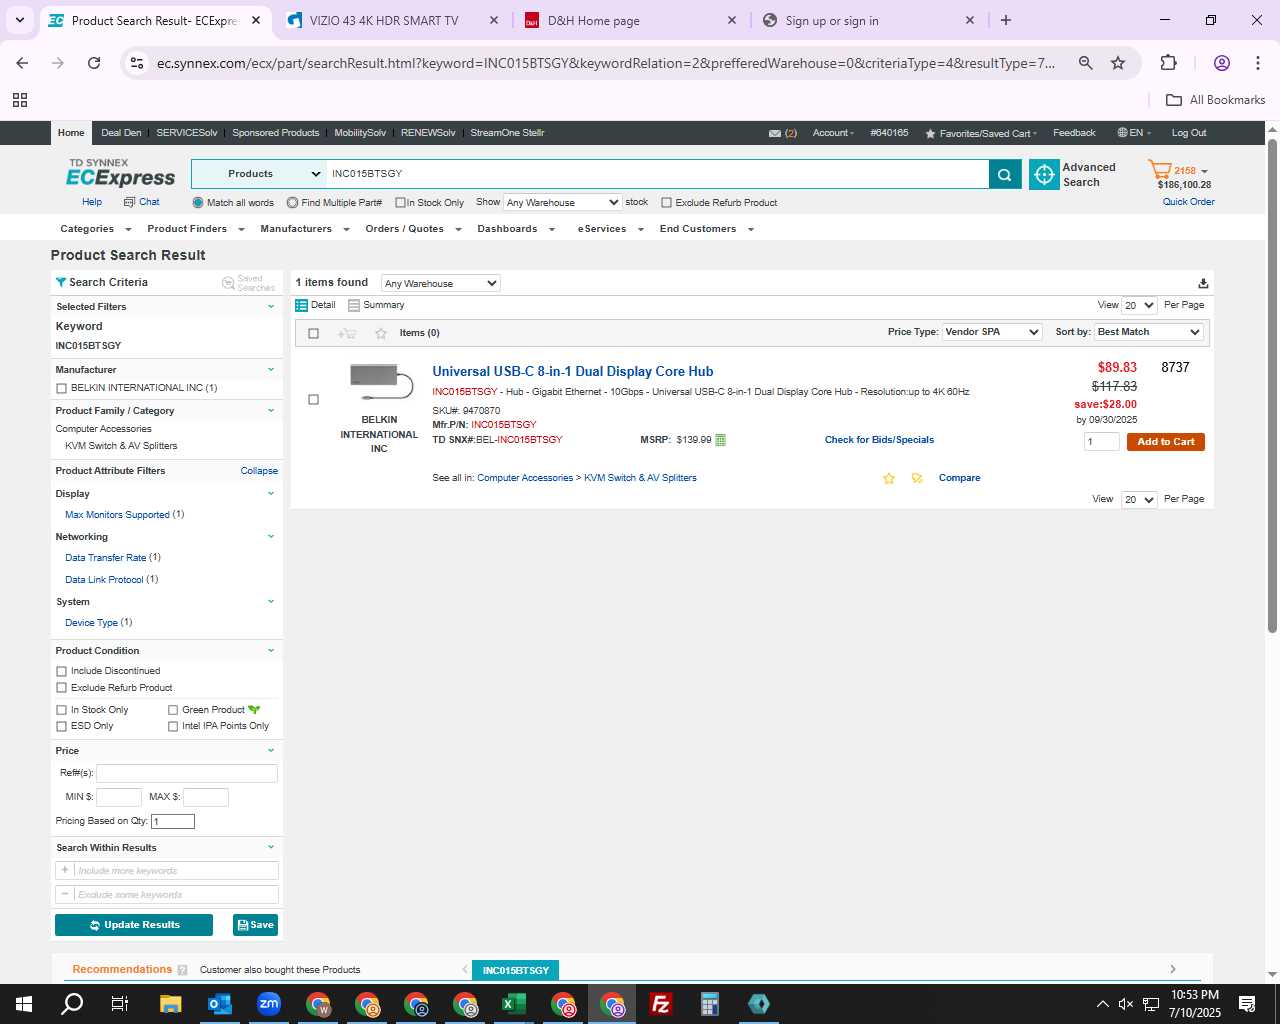Add product to favorites star icon

click(x=888, y=479)
